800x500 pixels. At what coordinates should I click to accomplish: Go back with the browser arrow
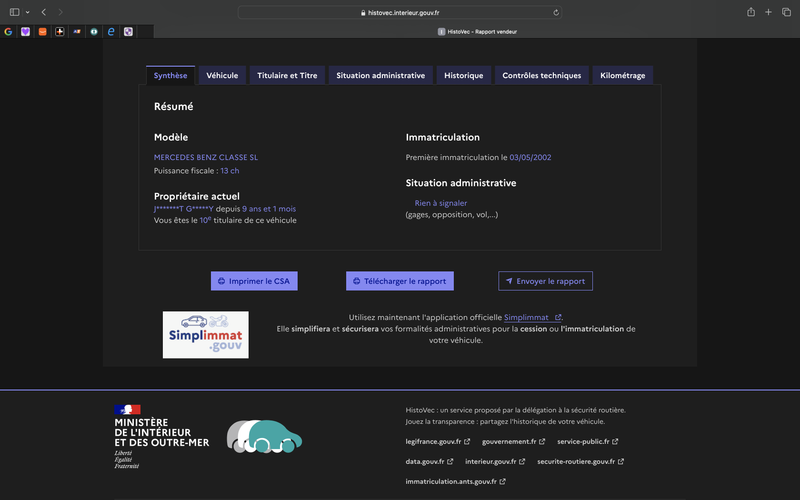44,12
